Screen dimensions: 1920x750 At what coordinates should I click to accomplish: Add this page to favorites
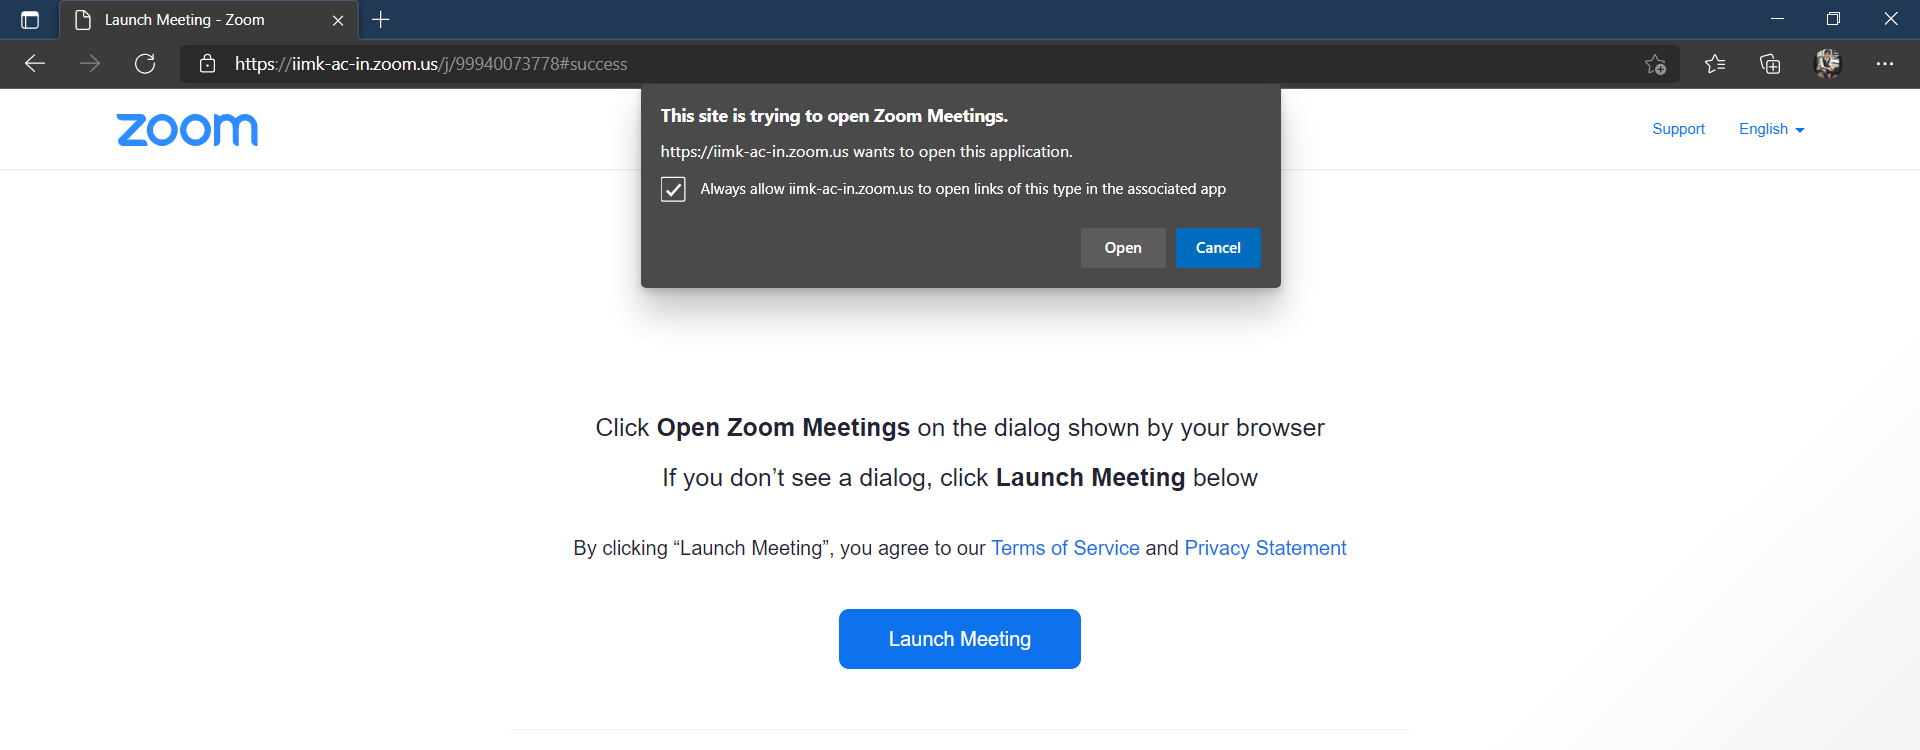point(1655,63)
